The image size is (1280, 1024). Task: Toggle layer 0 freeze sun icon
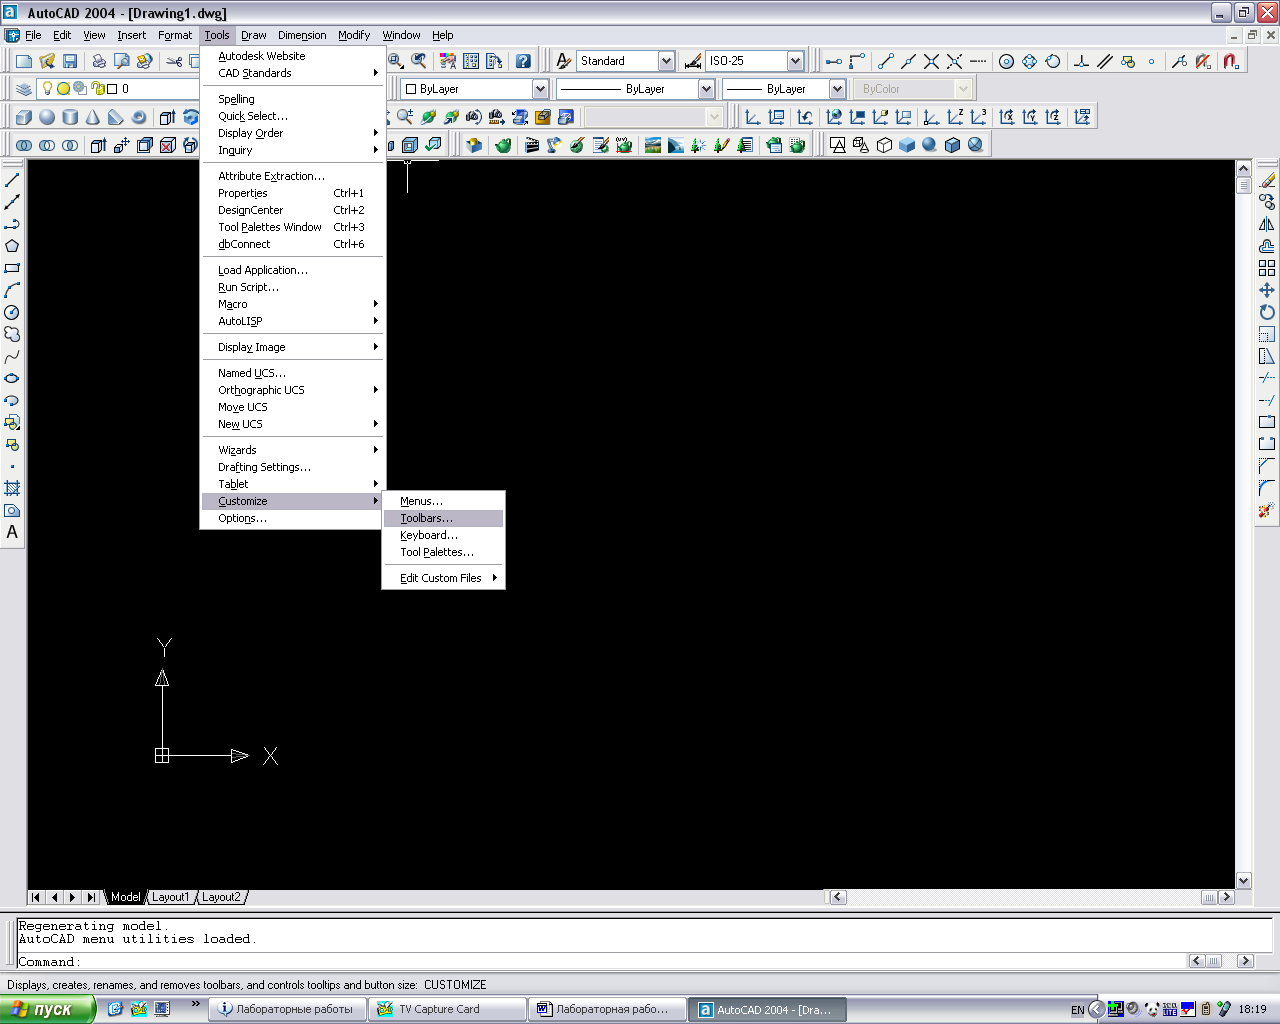(64, 88)
